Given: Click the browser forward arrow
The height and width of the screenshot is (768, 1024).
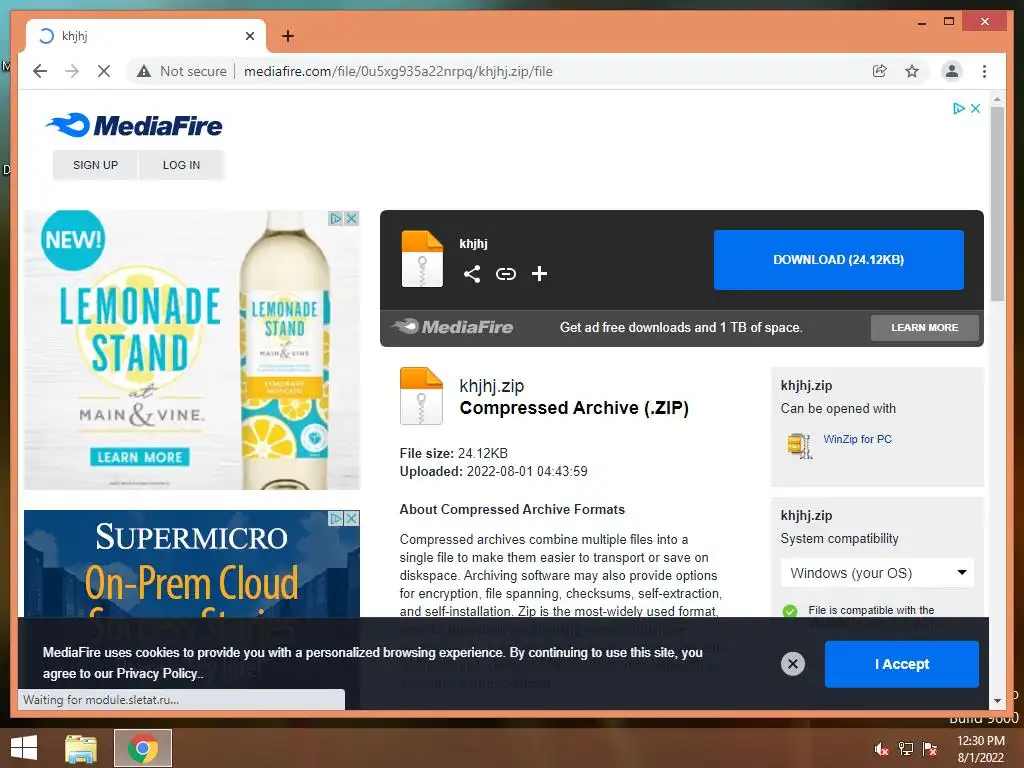Looking at the screenshot, I should coord(72,71).
